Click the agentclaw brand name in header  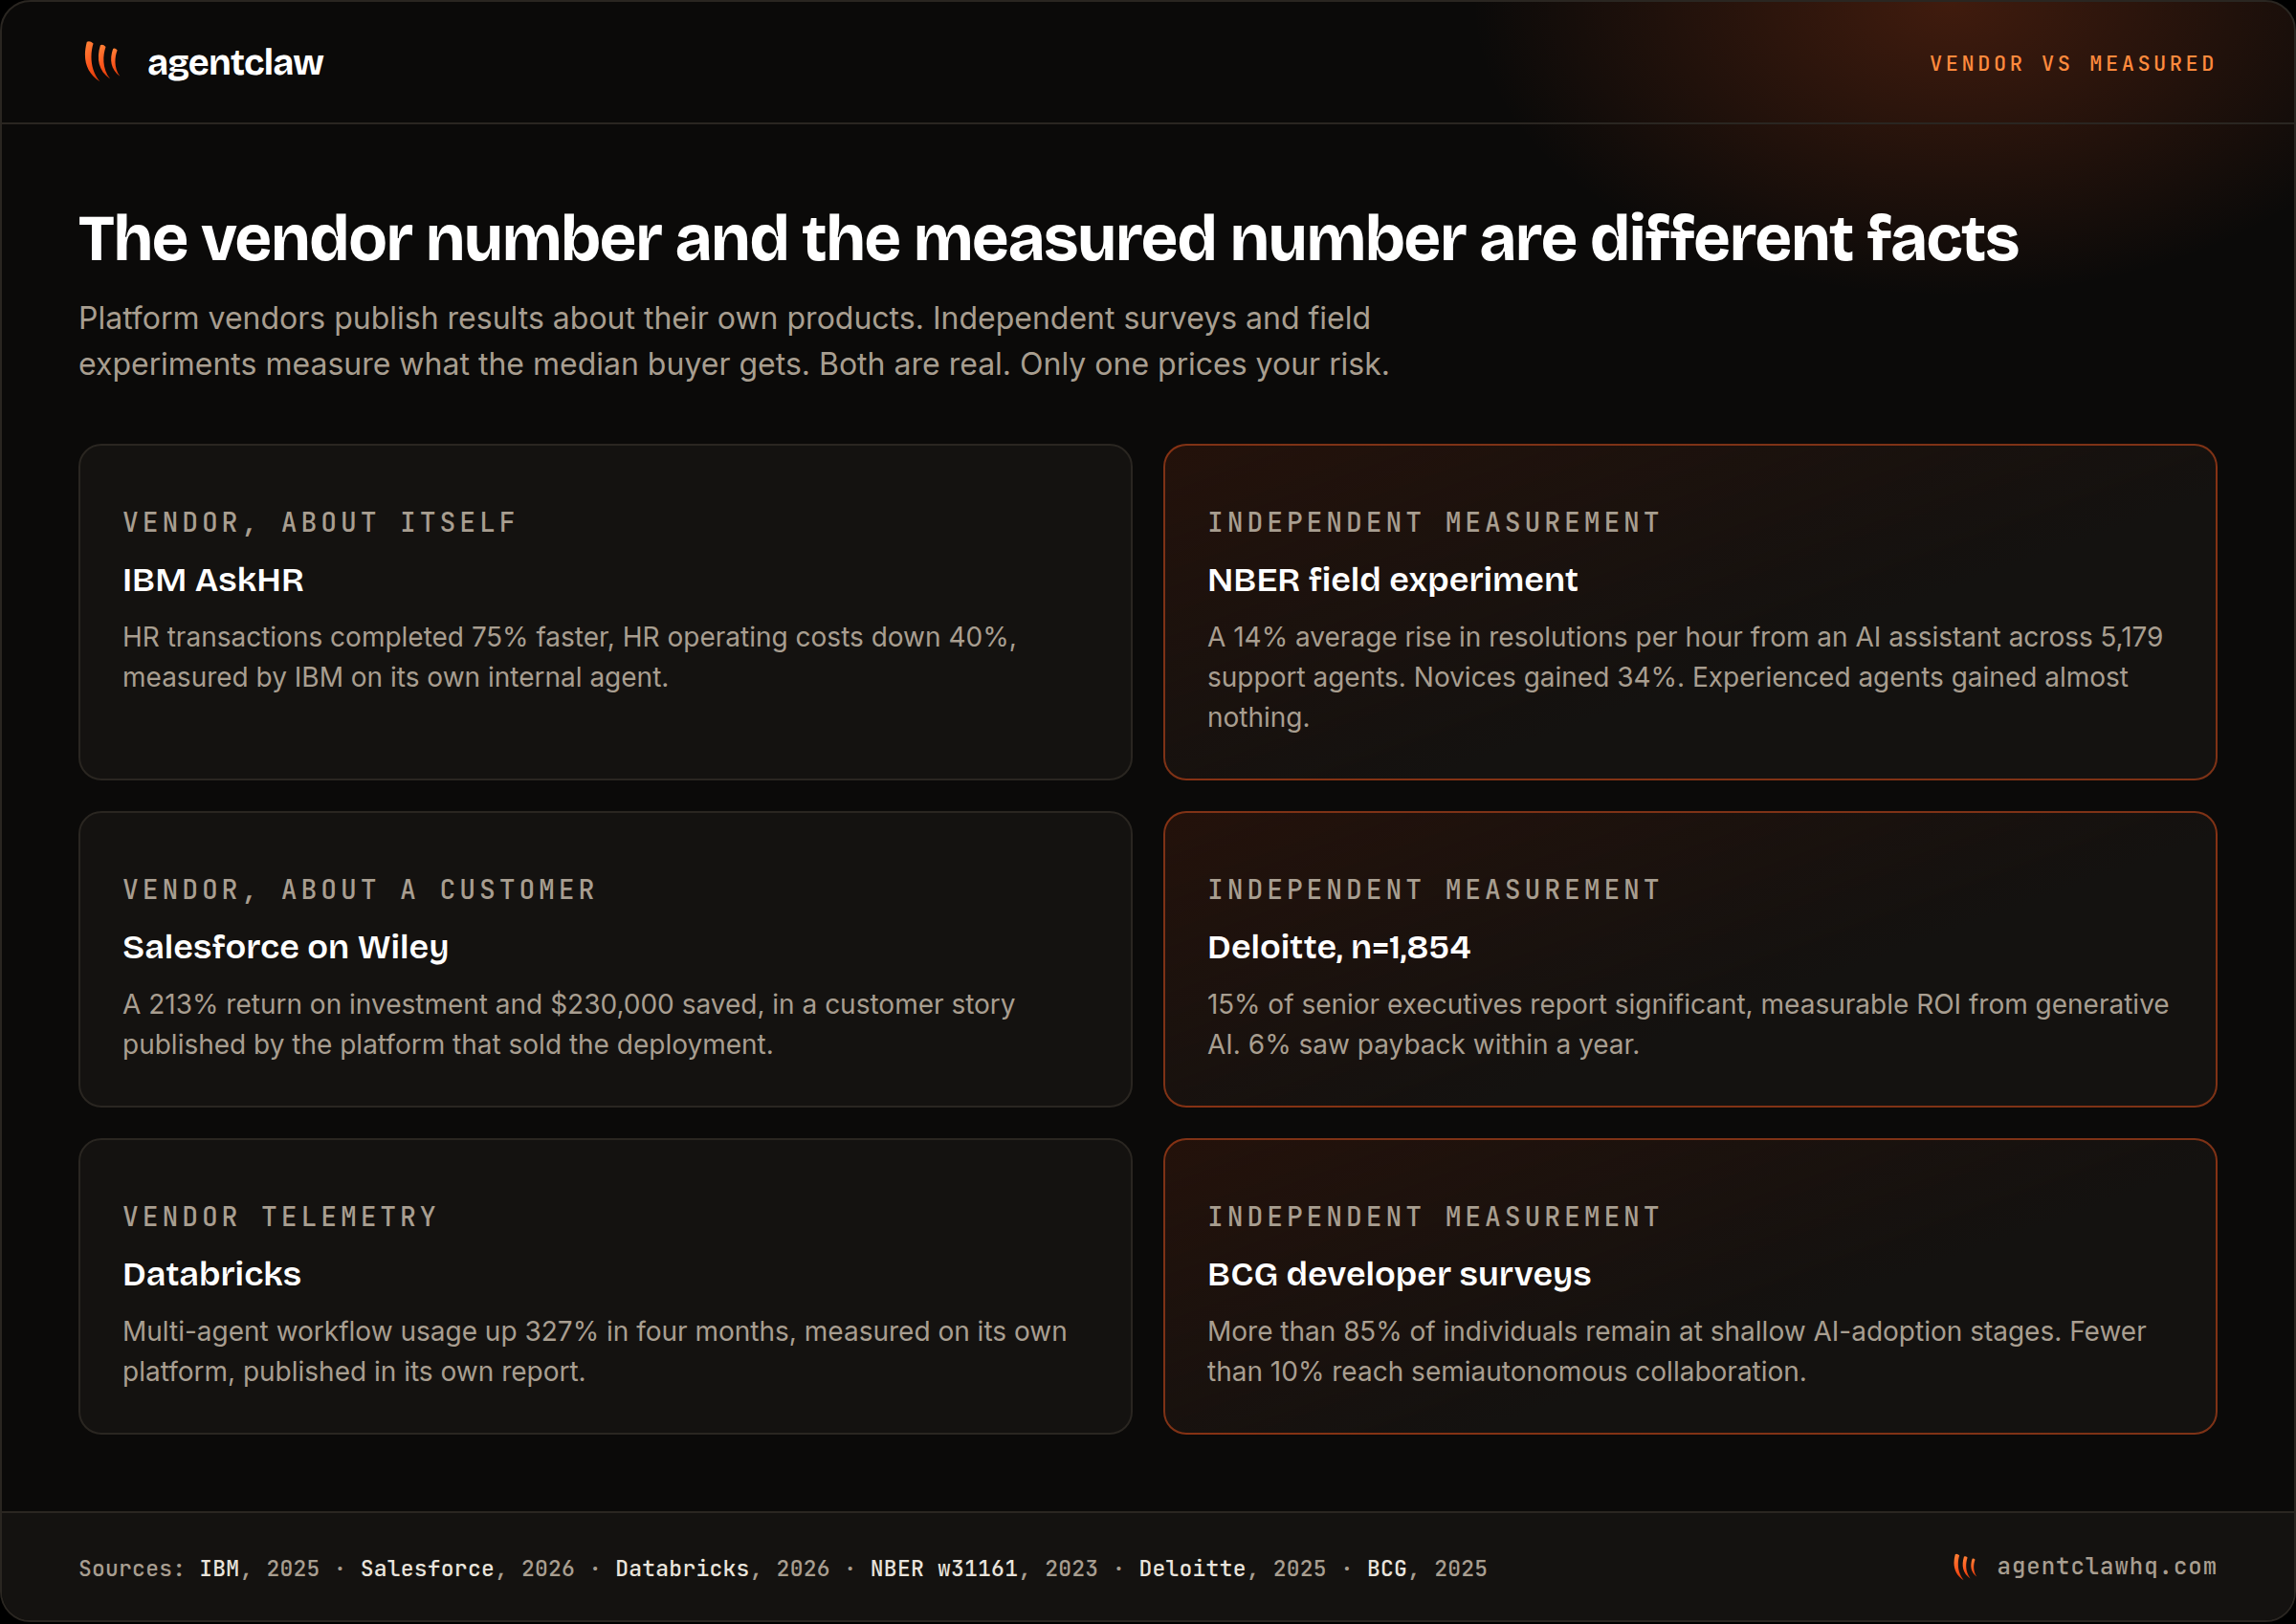(x=235, y=63)
